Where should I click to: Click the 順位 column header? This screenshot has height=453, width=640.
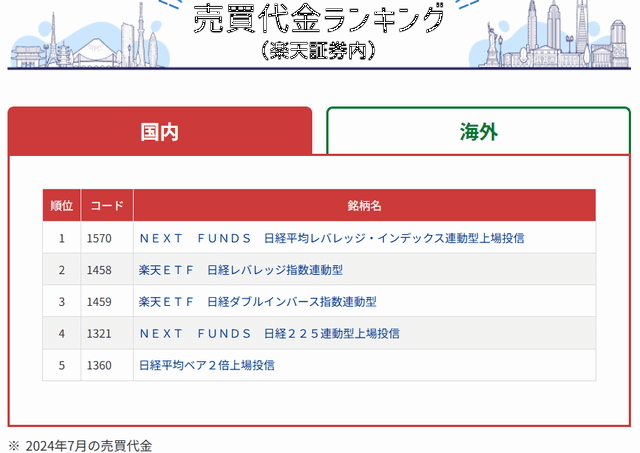point(62,205)
